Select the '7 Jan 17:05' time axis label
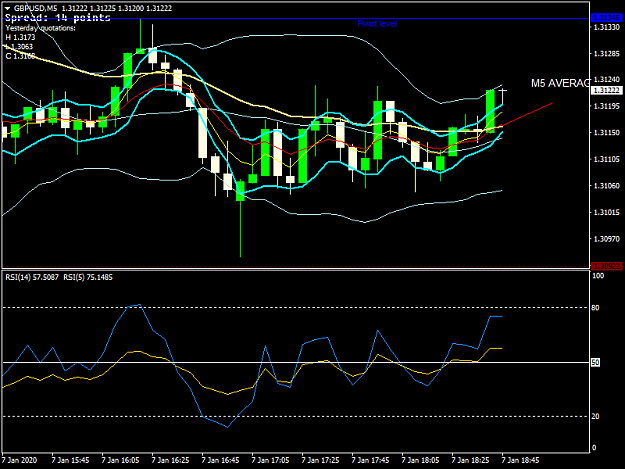The width and height of the screenshot is (625, 469). pos(270,460)
